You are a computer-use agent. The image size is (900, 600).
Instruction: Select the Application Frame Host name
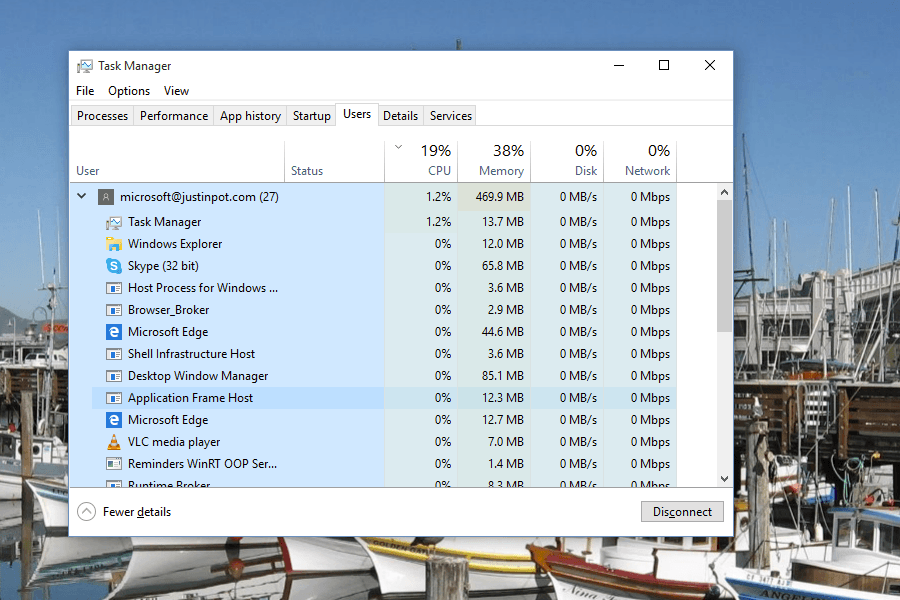coord(190,398)
